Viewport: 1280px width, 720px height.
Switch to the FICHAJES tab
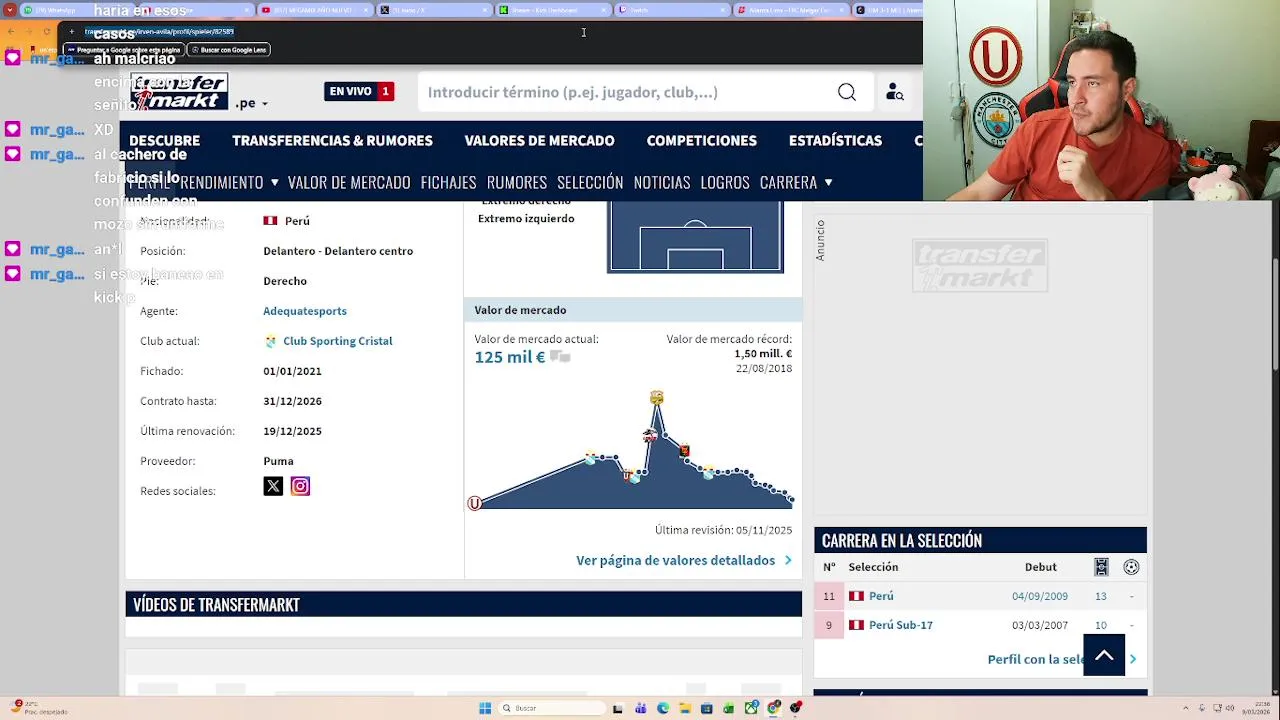448,182
